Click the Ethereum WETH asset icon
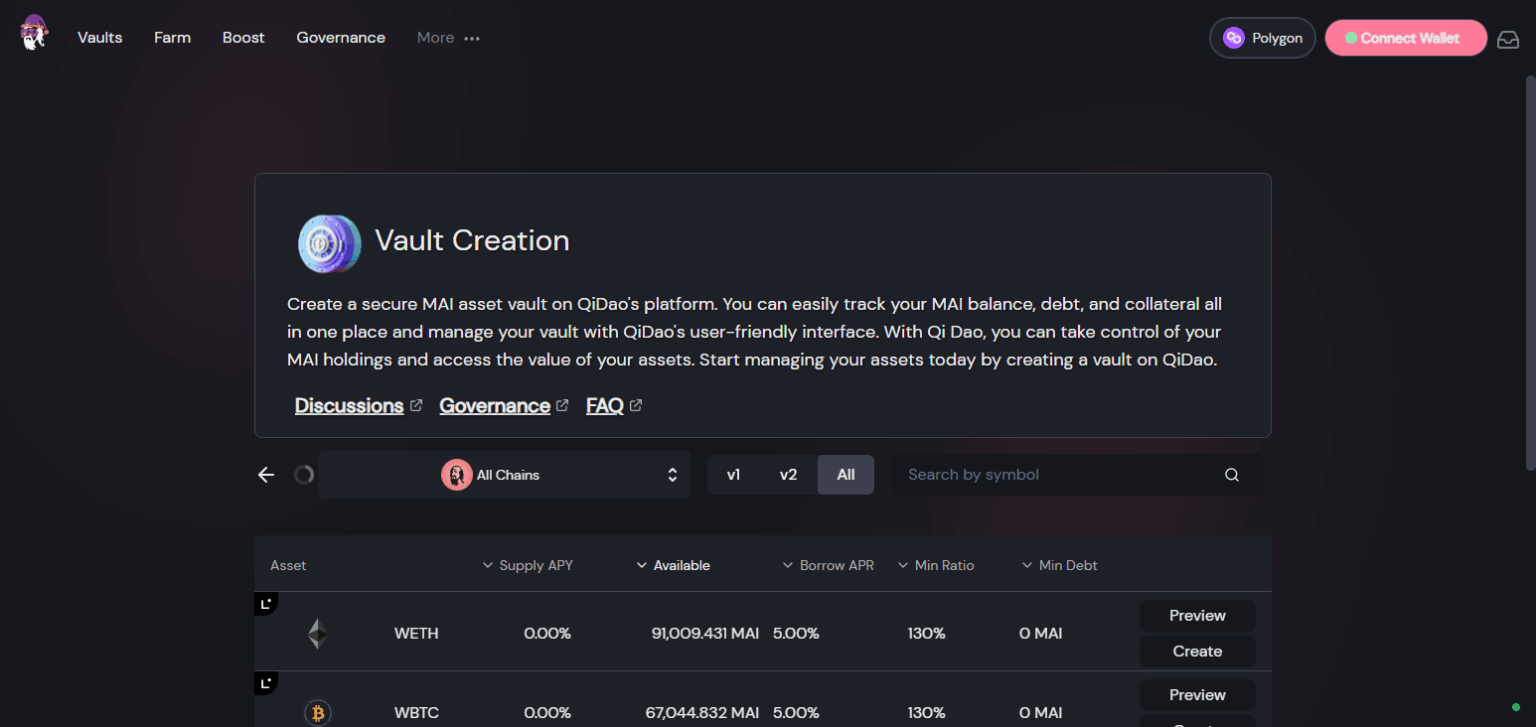This screenshot has width=1536, height=727. (317, 633)
